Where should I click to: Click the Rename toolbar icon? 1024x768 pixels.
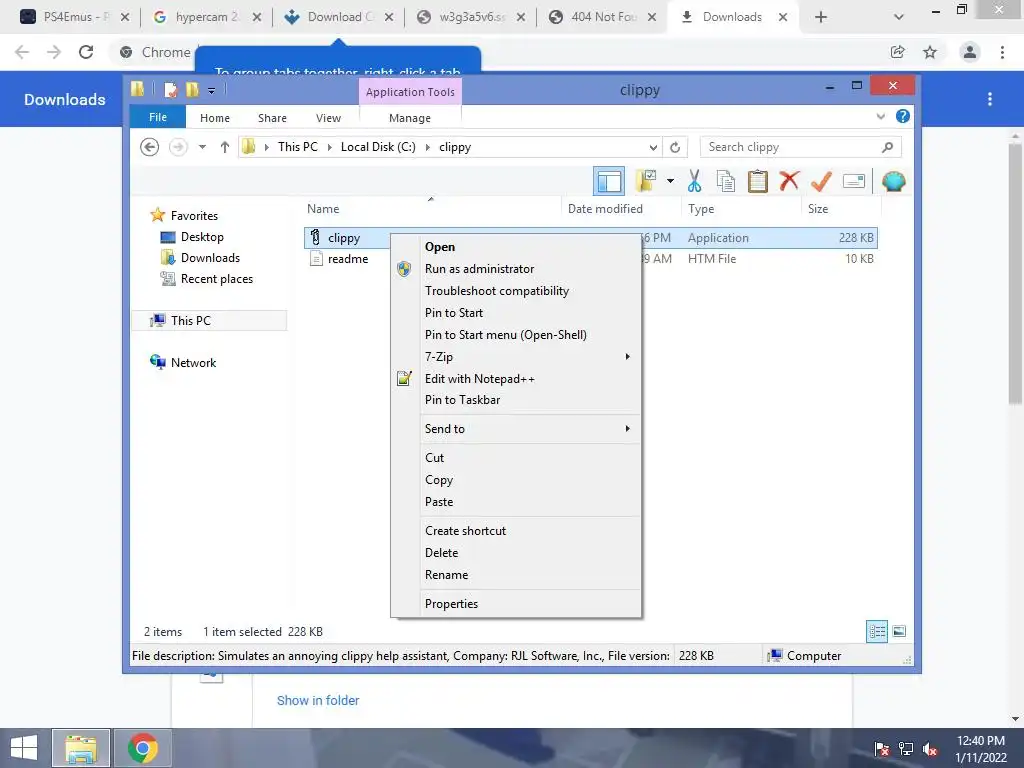(x=854, y=181)
